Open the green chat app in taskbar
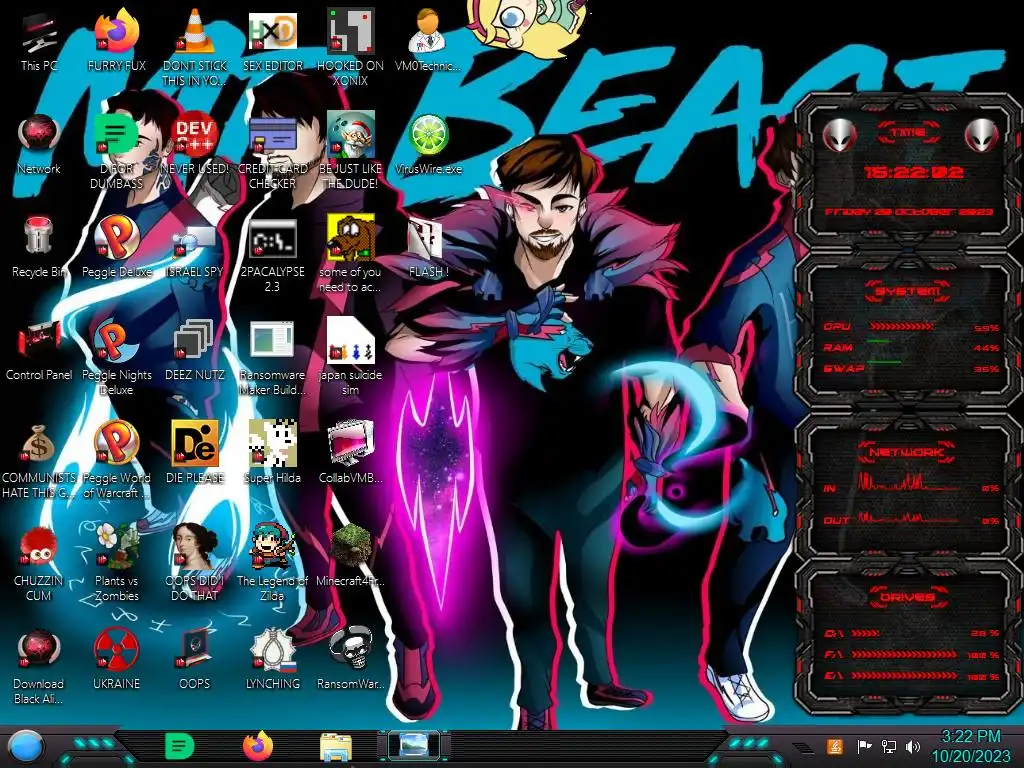Viewport: 1024px width, 768px height. pyautogui.click(x=180, y=746)
